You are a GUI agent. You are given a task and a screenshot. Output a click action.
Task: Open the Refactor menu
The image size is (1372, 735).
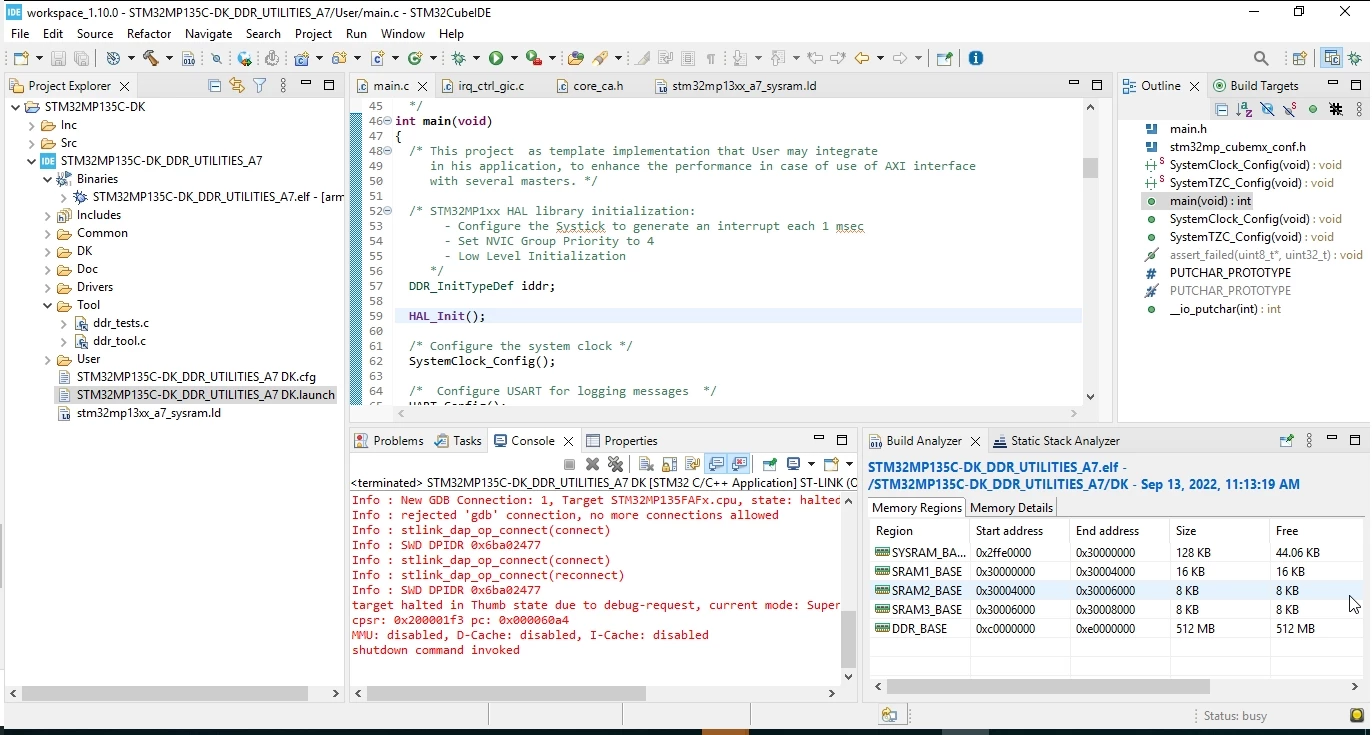click(x=149, y=33)
